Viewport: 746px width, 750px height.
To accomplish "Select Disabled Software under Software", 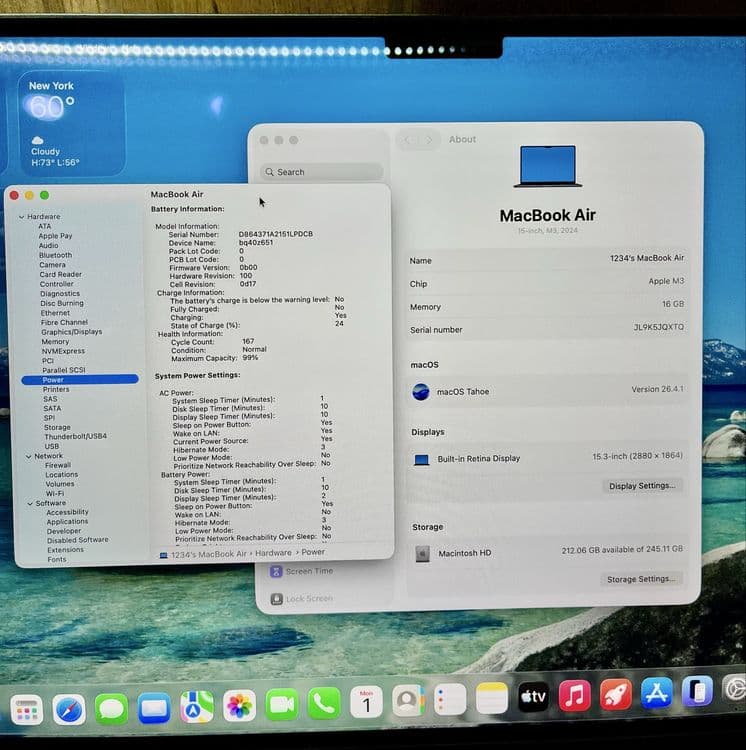I will point(78,540).
